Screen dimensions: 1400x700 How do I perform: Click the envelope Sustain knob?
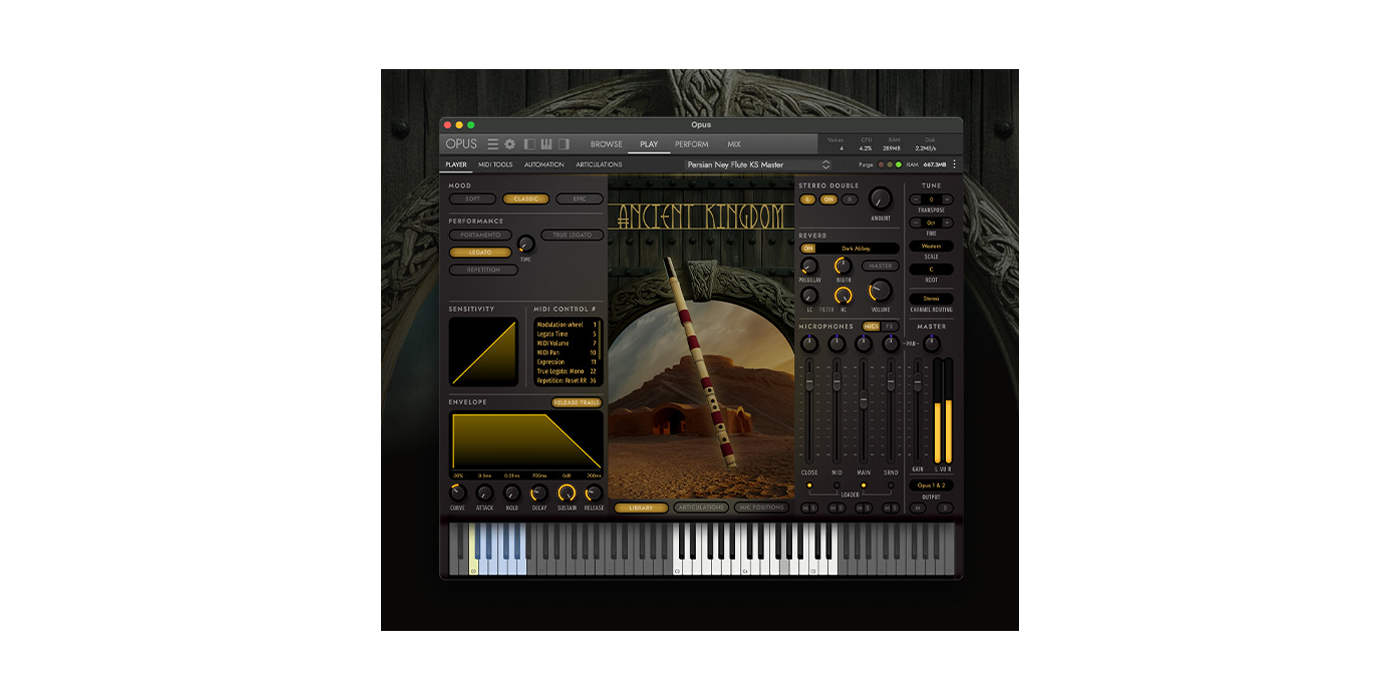click(566, 493)
